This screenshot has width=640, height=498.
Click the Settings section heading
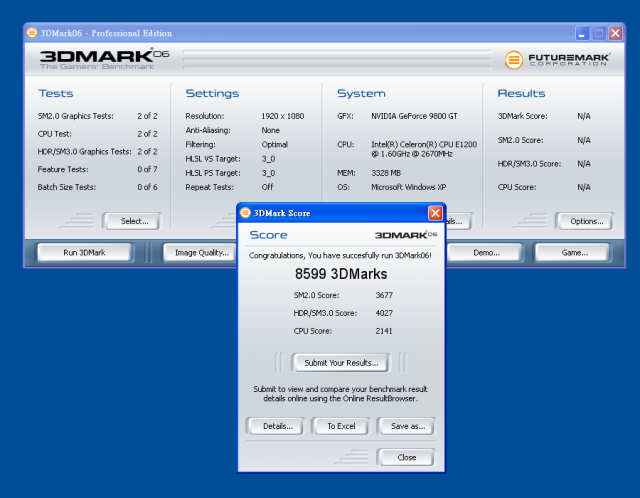[x=212, y=93]
